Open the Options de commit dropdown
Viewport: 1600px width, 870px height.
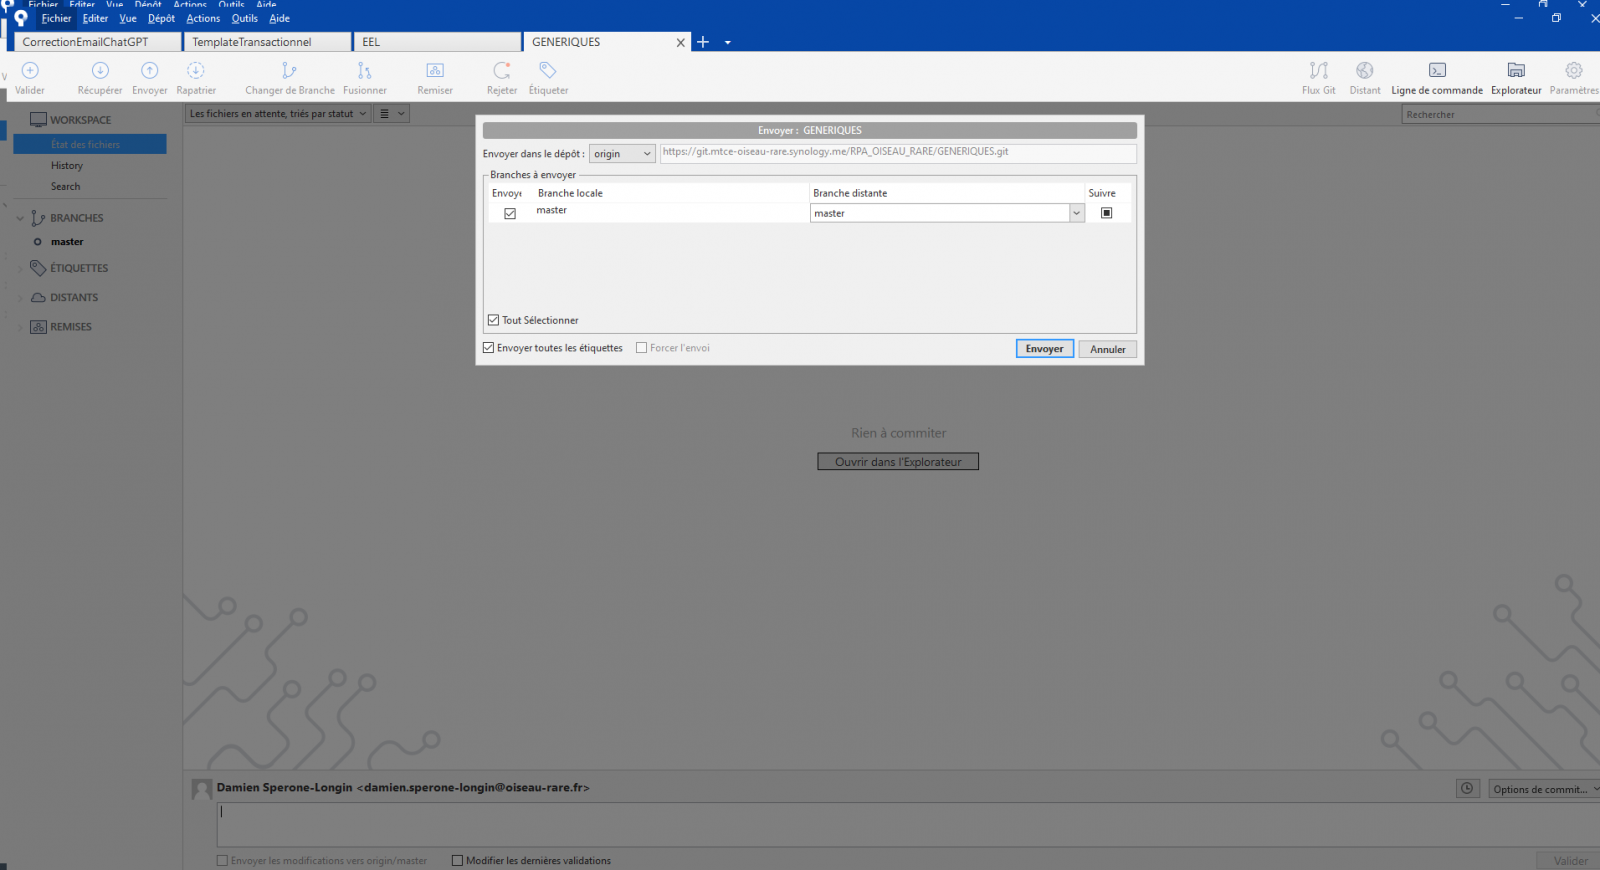(1543, 789)
